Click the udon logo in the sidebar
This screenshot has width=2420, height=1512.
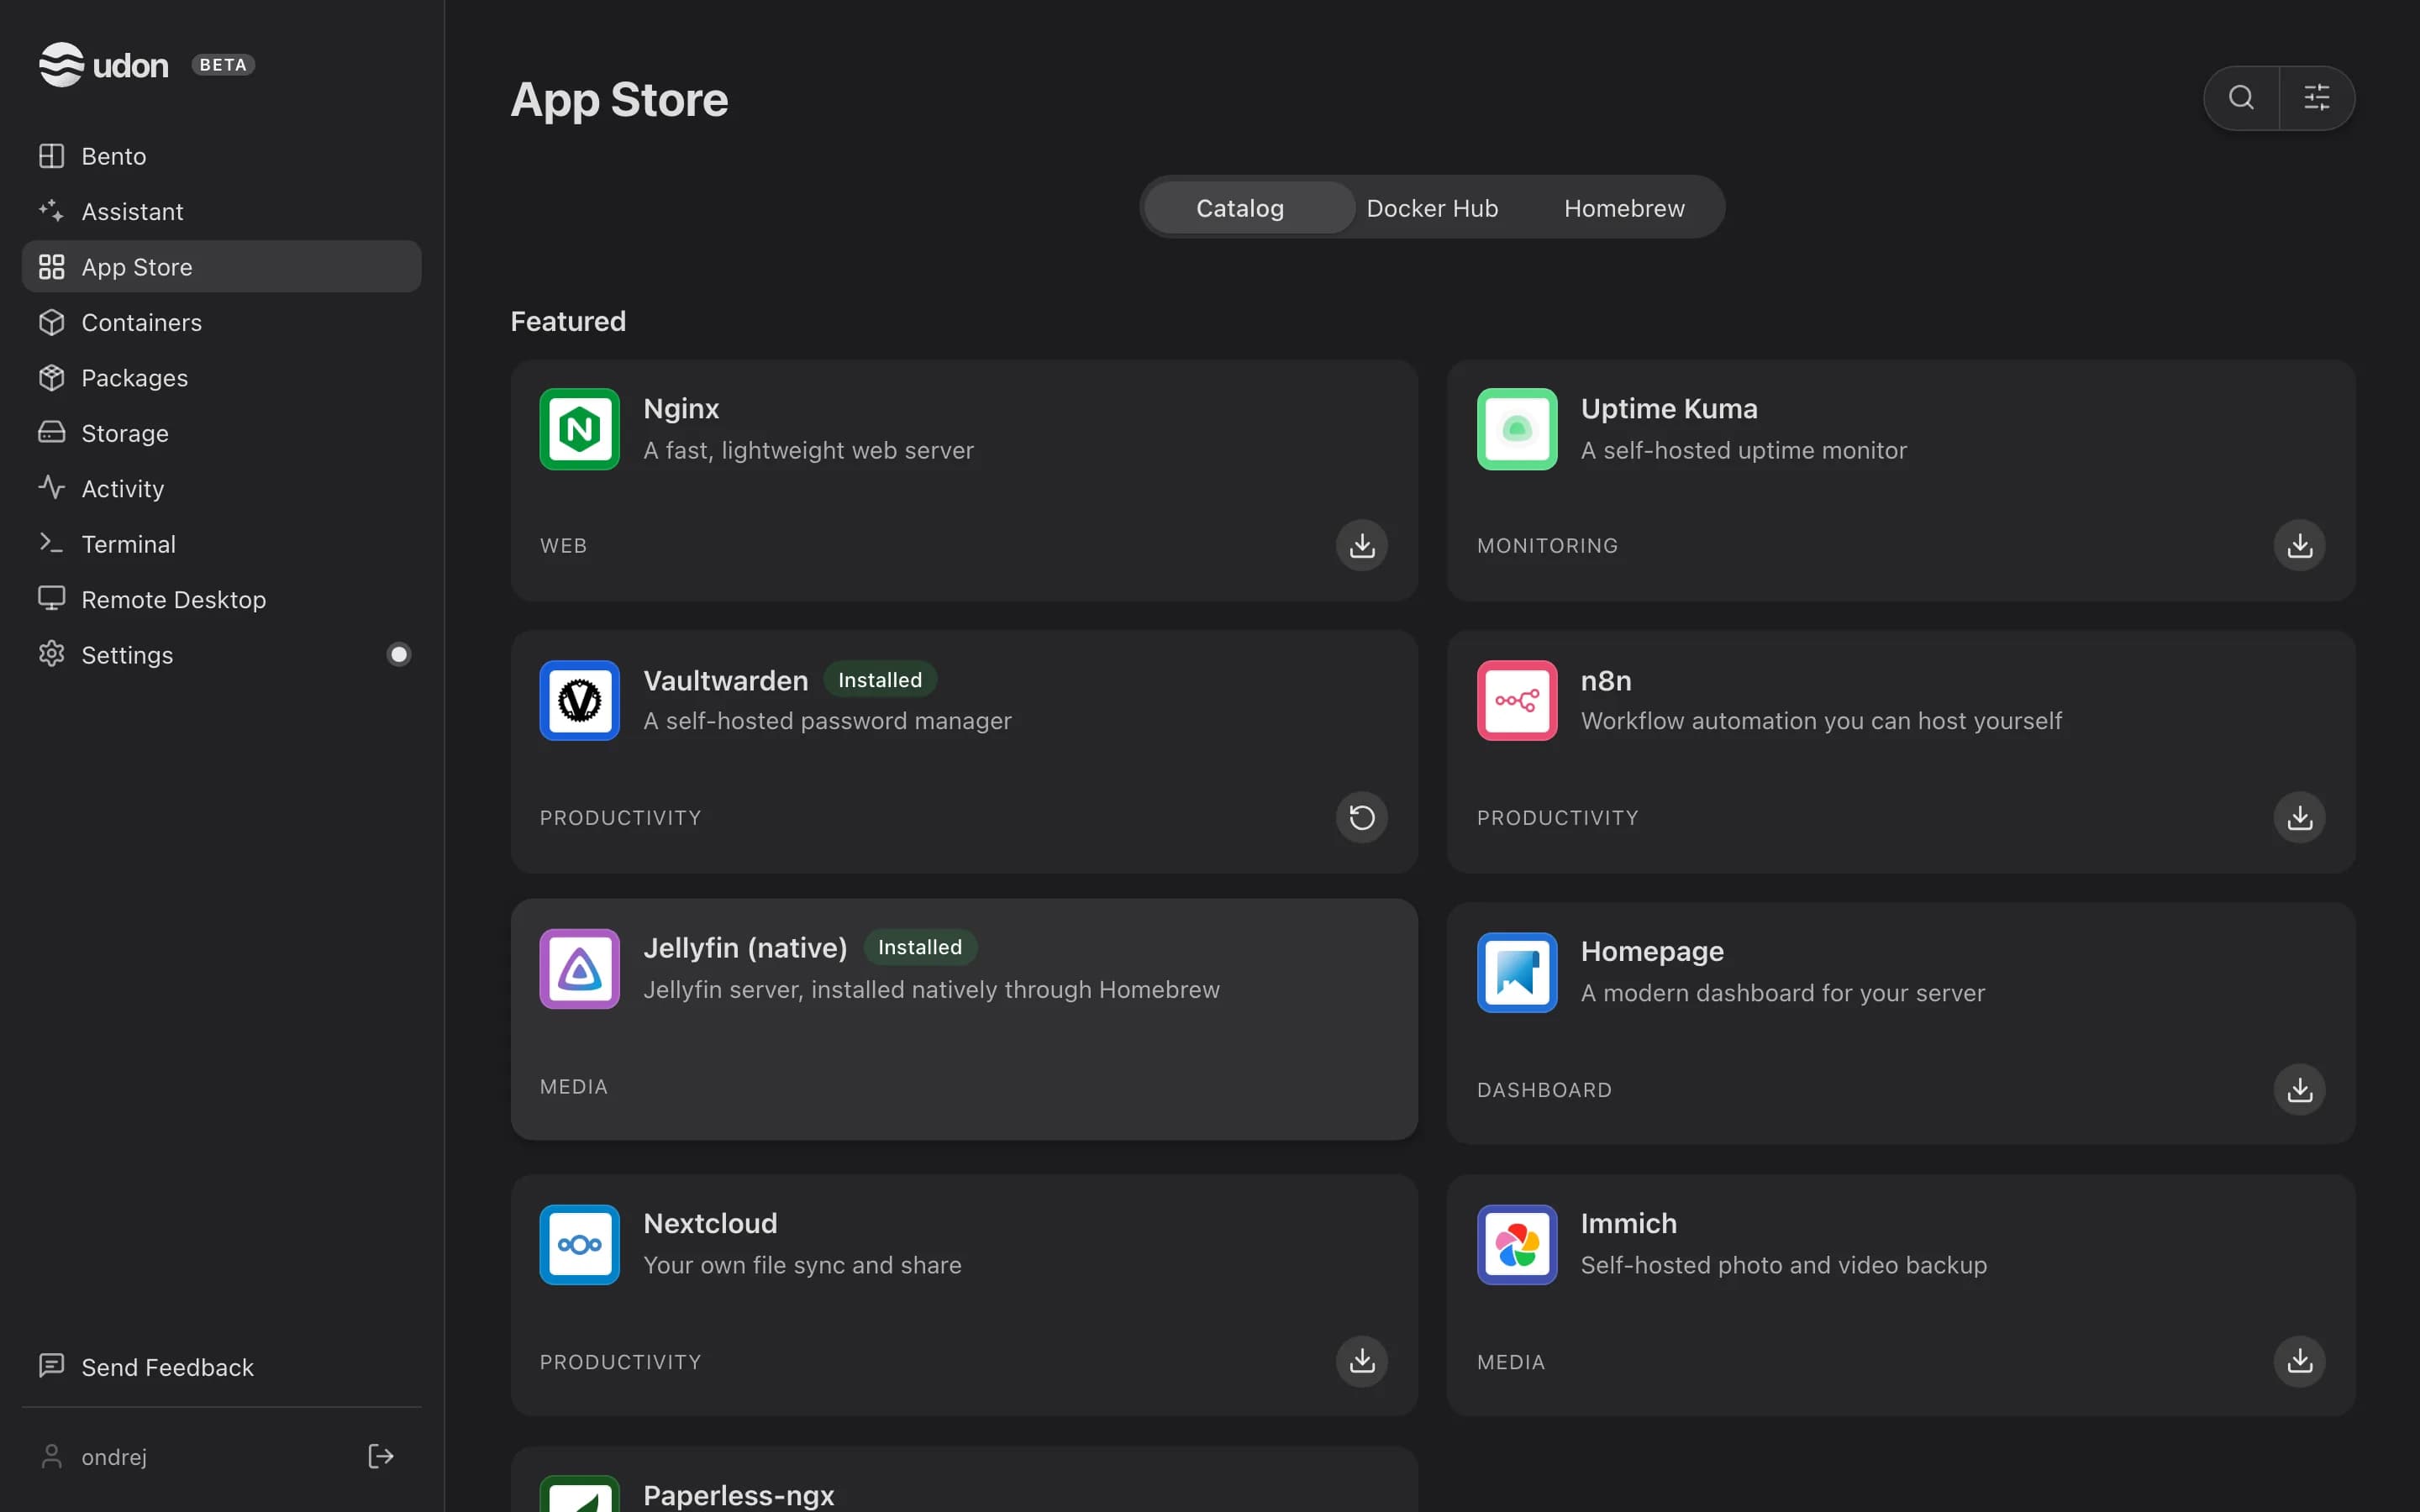pos(103,65)
